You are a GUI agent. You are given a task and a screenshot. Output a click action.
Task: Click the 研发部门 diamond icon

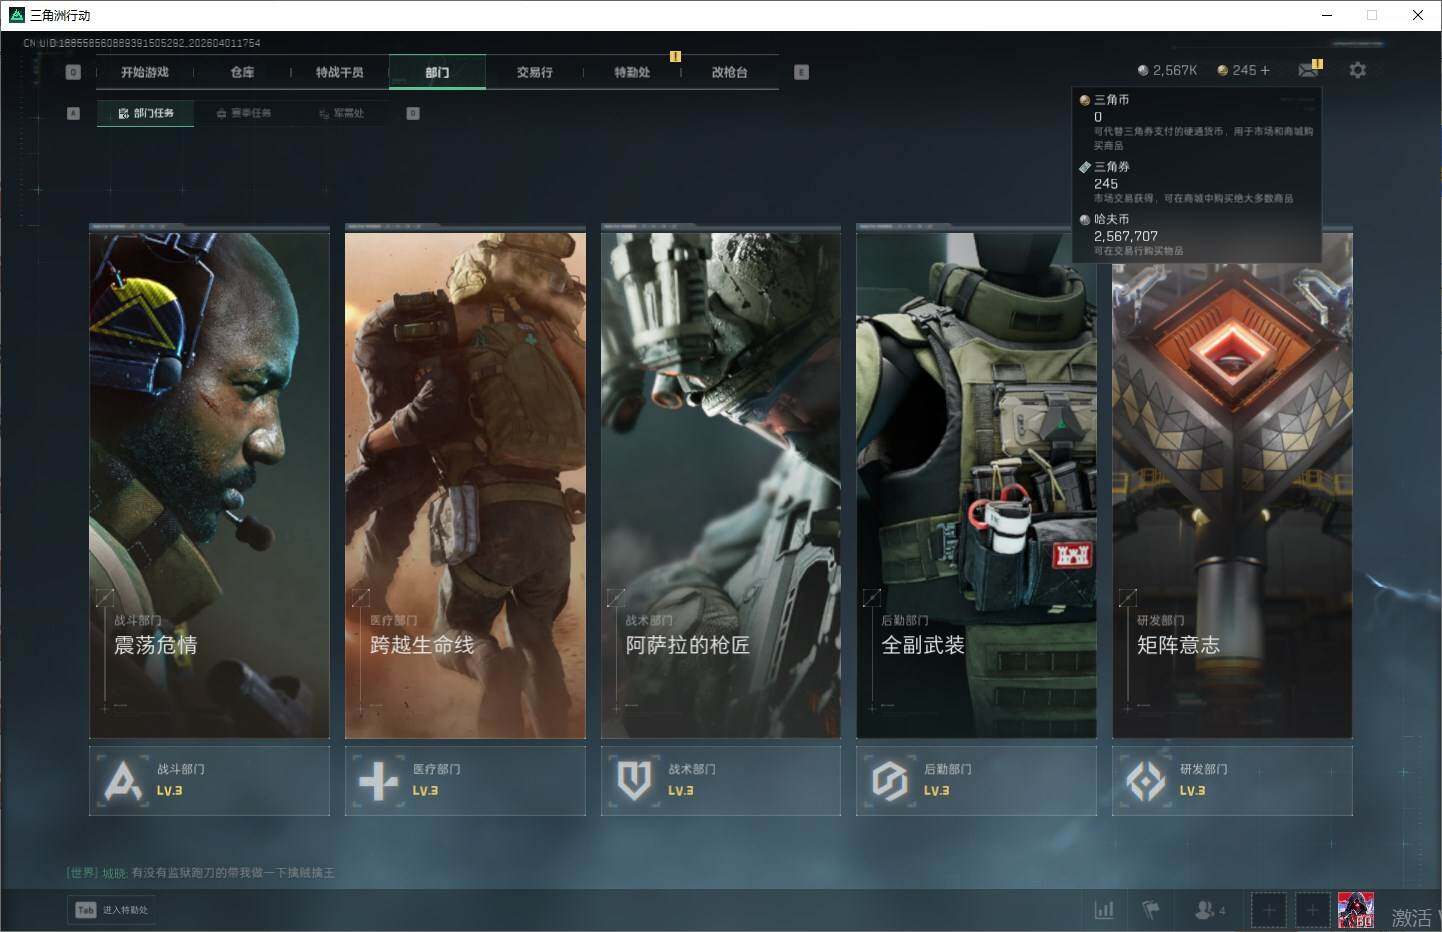(1145, 780)
